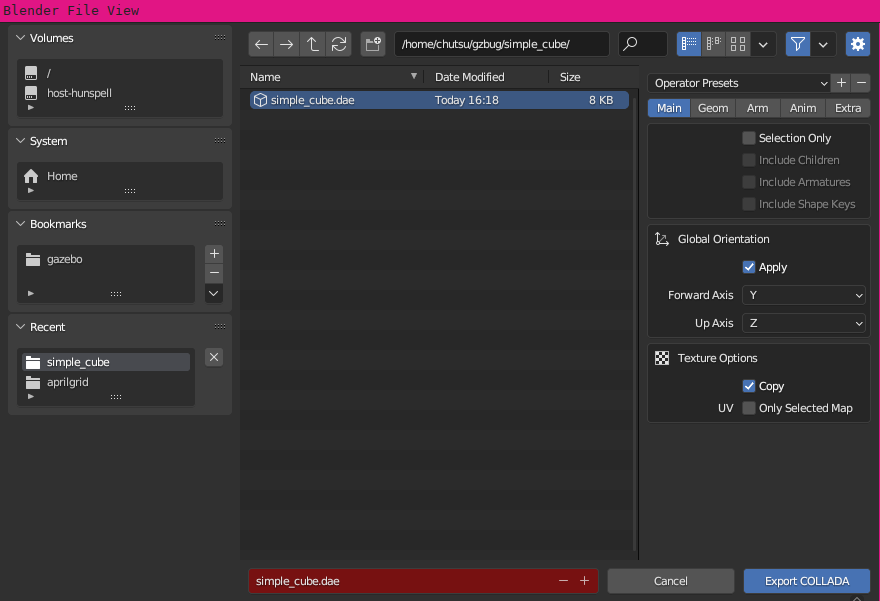Switch to the Anim tab
Screen dimensions: 880x601
[804, 108]
